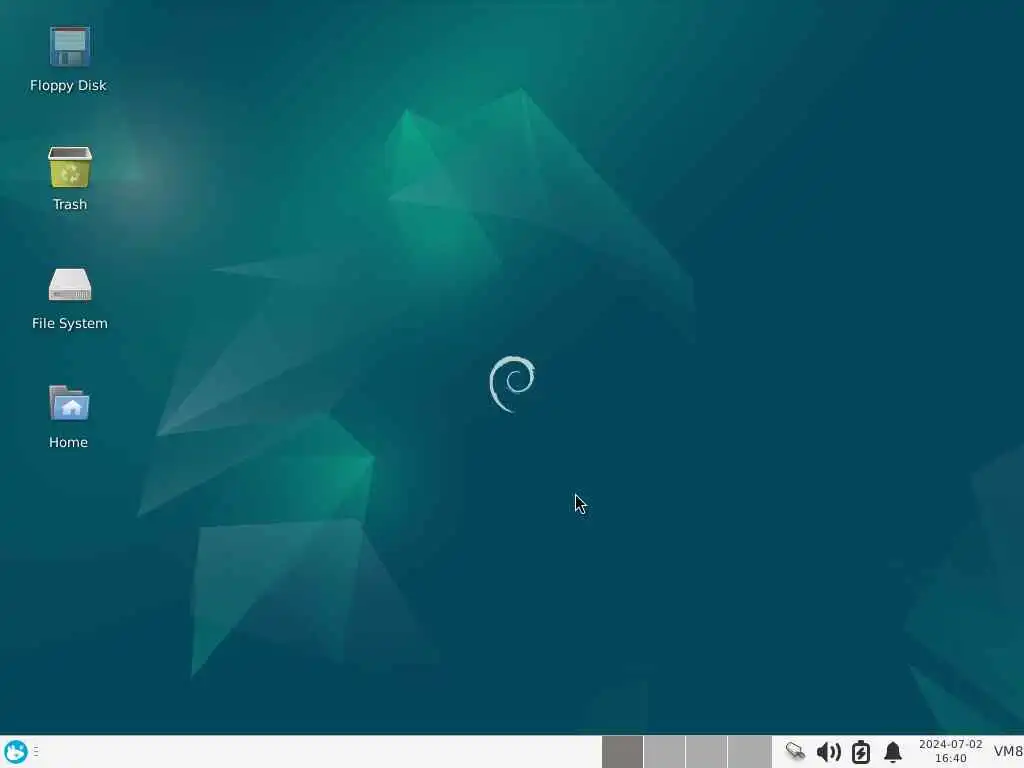Select the File System drive icon
This screenshot has width=1024, height=768.
coord(69,285)
